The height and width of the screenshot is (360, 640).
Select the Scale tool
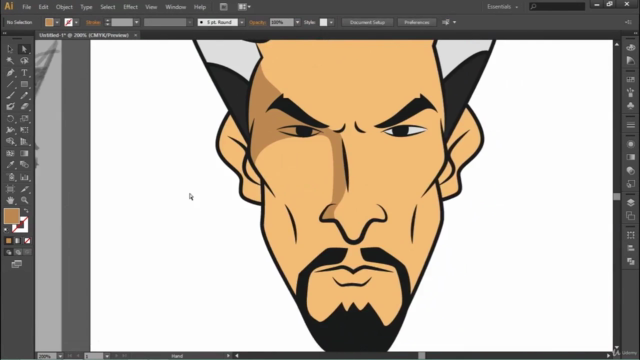click(x=24, y=119)
